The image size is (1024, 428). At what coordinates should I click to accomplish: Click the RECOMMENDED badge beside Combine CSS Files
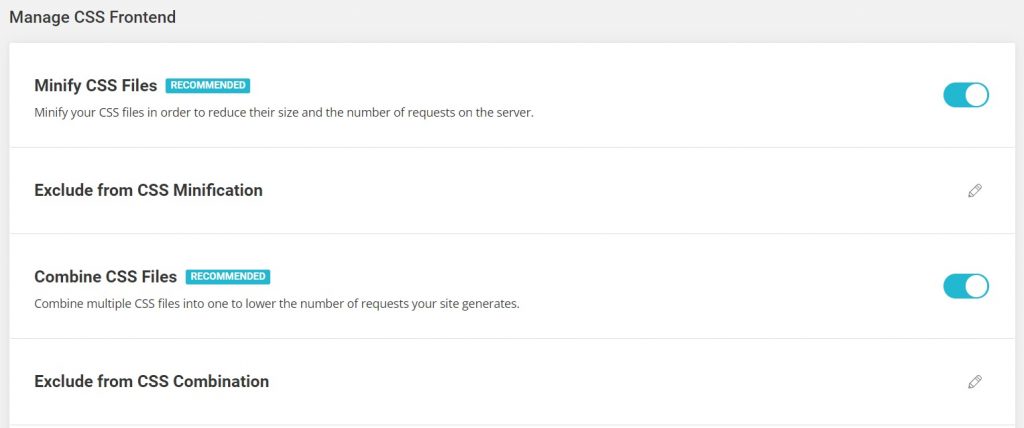(x=228, y=277)
